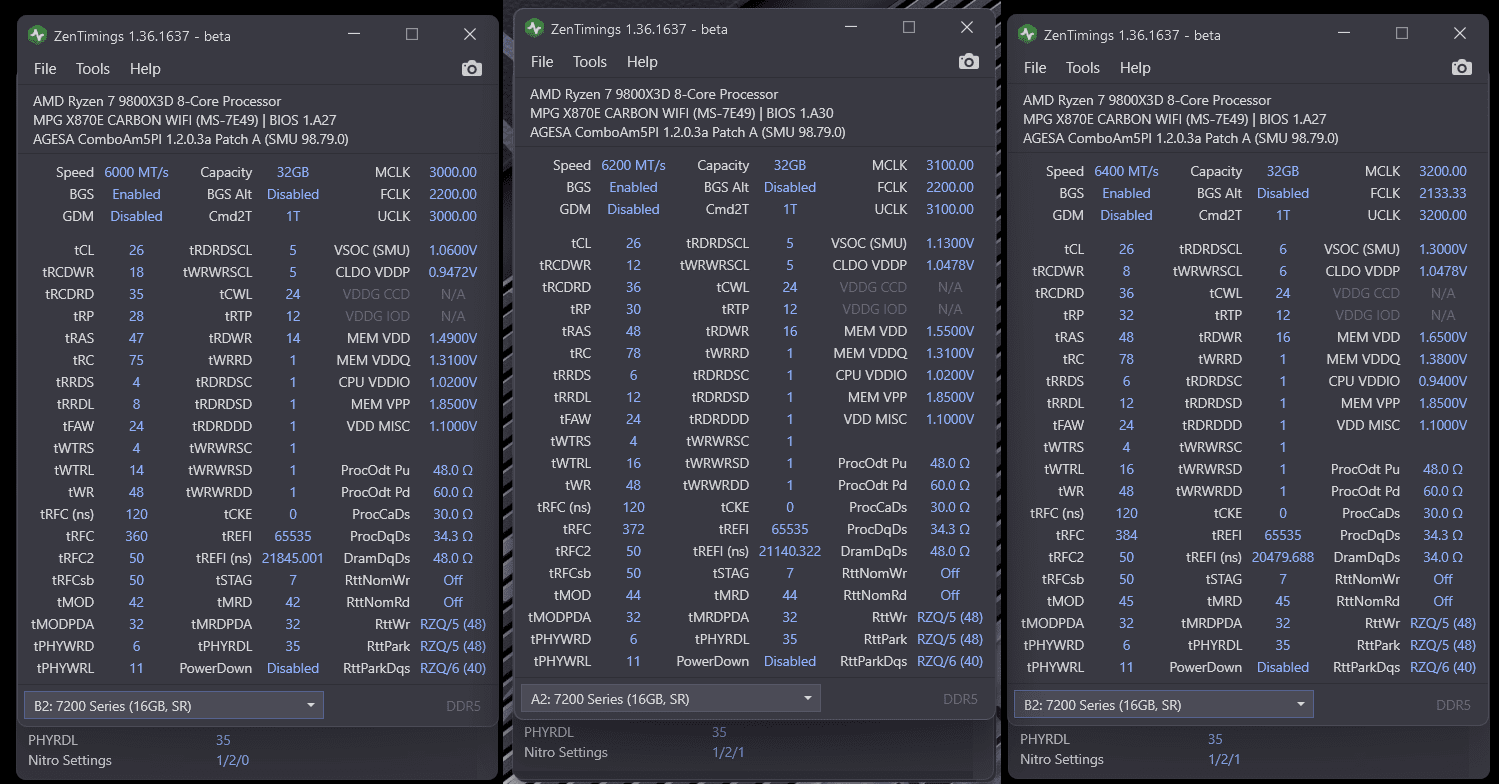Click camera screenshot icon in right ZenTimings window
Screen dimensions: 1499x784
(1461, 68)
